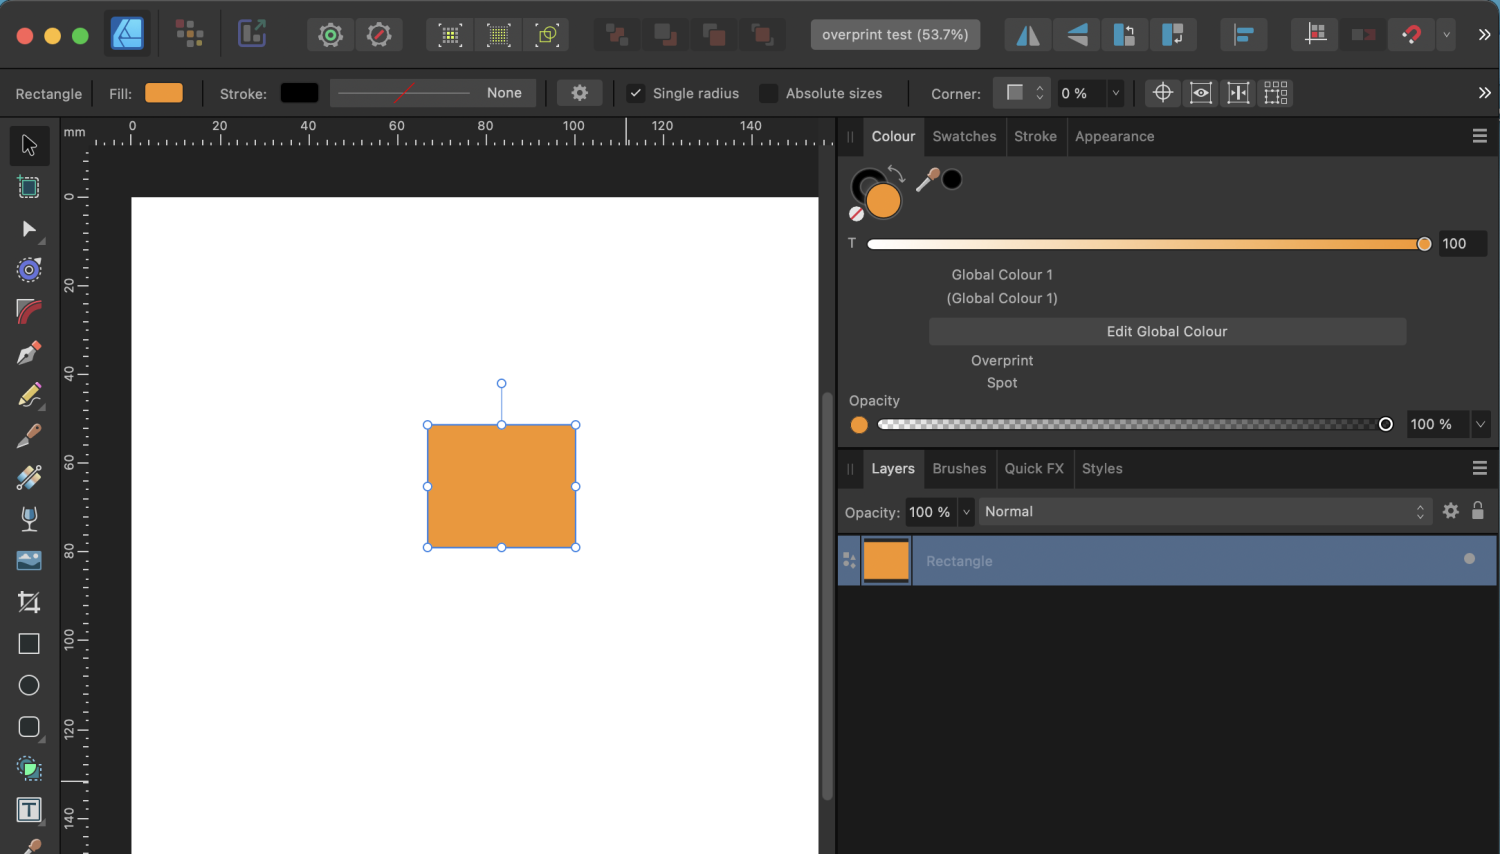The height and width of the screenshot is (854, 1500).
Task: Enable the Absolute sizes checkbox
Action: [x=768, y=92]
